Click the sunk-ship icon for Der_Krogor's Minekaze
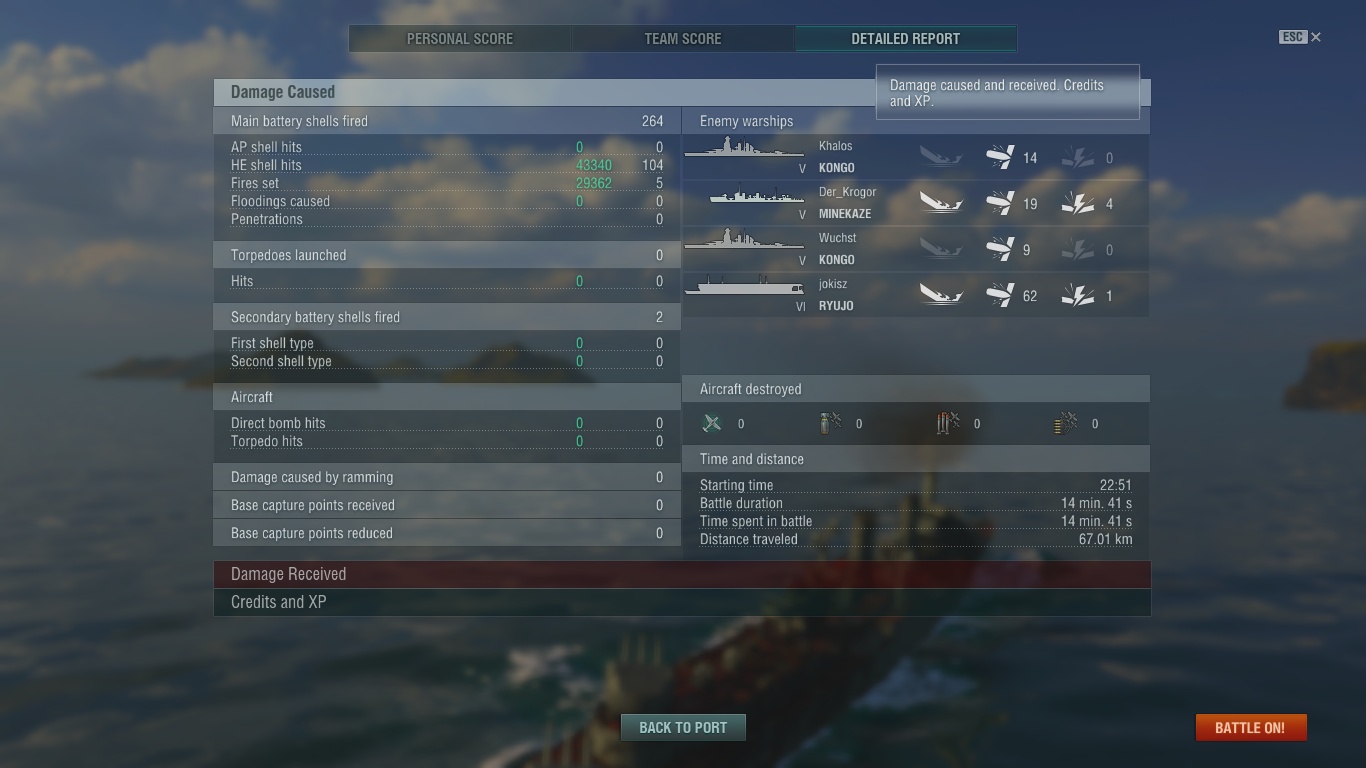This screenshot has height=768, width=1366. [941, 203]
